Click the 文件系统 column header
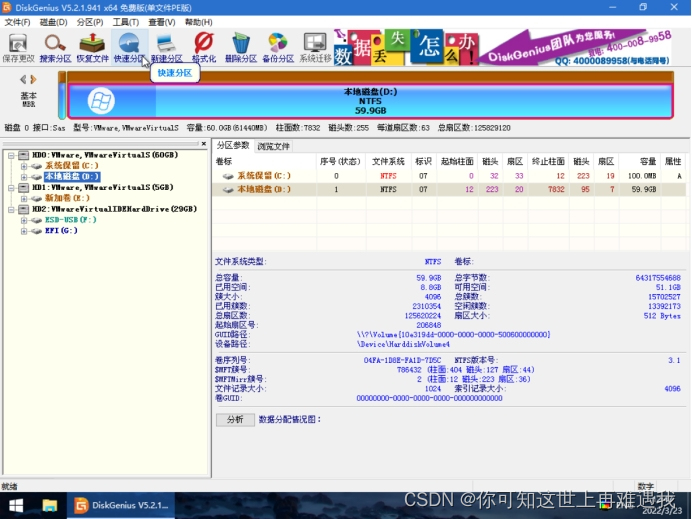 (388, 162)
